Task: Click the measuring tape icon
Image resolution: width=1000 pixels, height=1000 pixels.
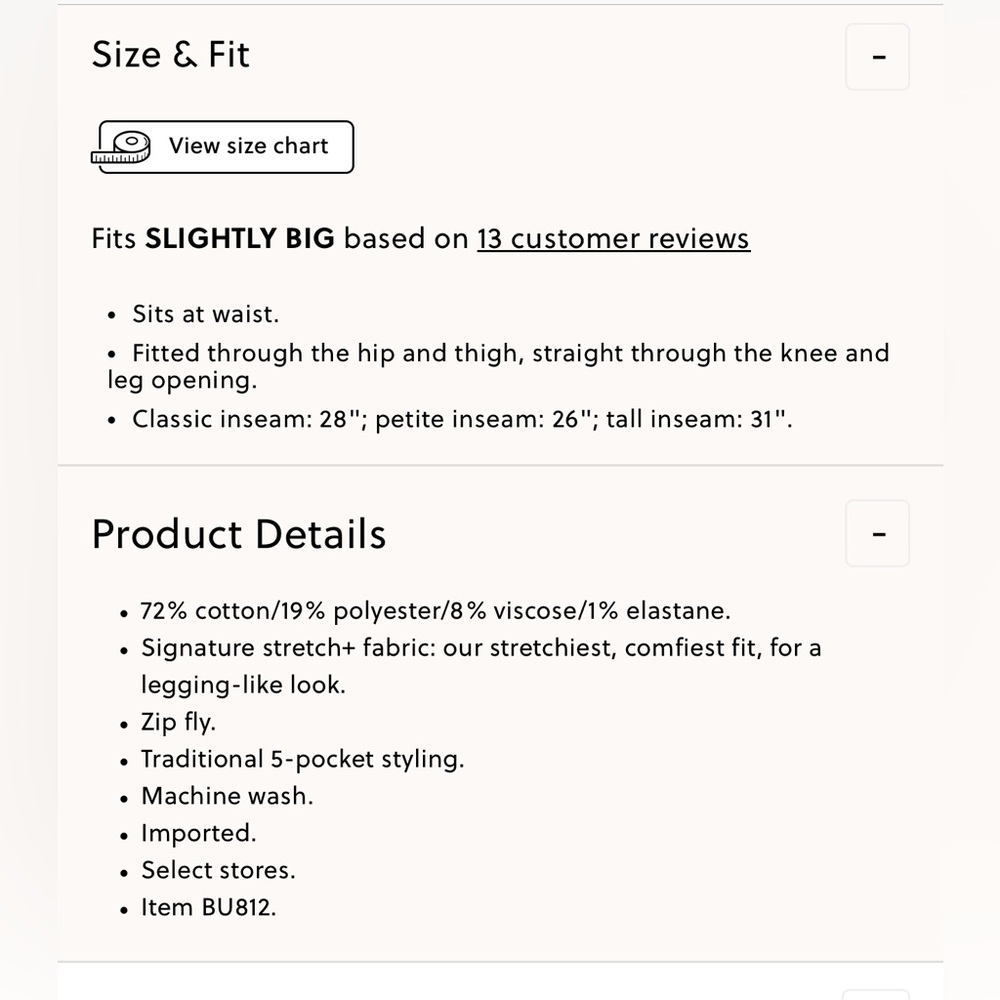Action: click(121, 147)
